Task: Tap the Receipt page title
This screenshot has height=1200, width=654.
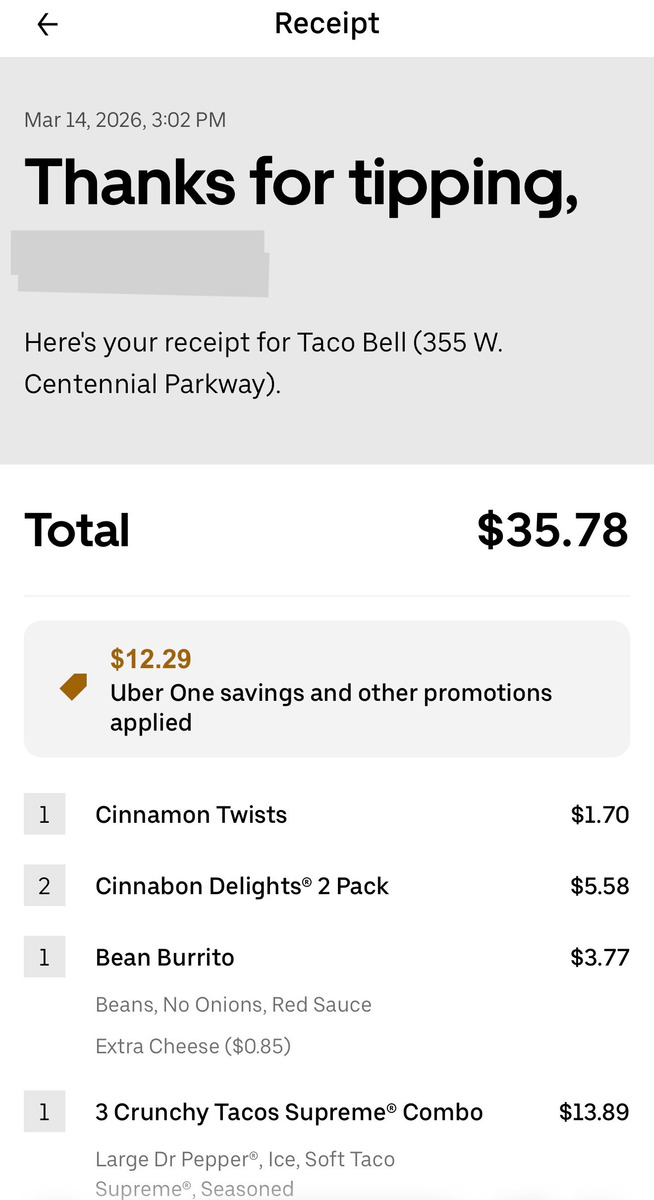Action: 327,24
